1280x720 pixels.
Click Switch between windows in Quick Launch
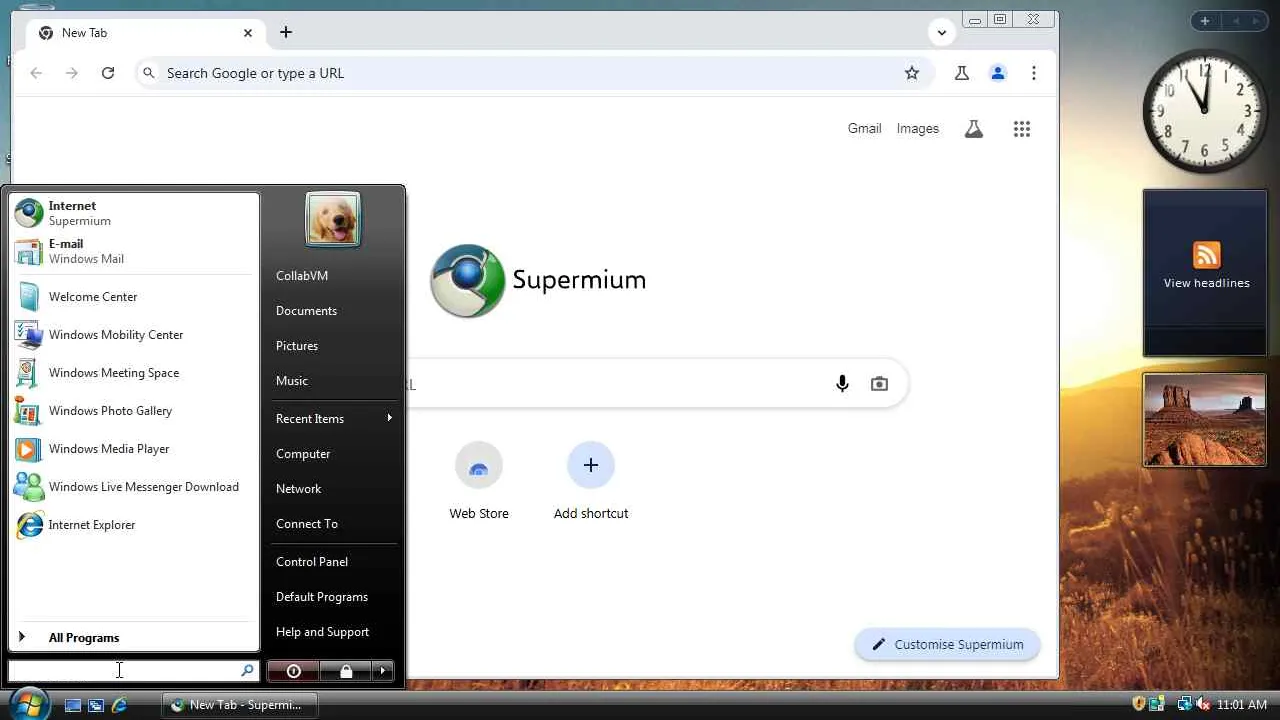[96, 705]
